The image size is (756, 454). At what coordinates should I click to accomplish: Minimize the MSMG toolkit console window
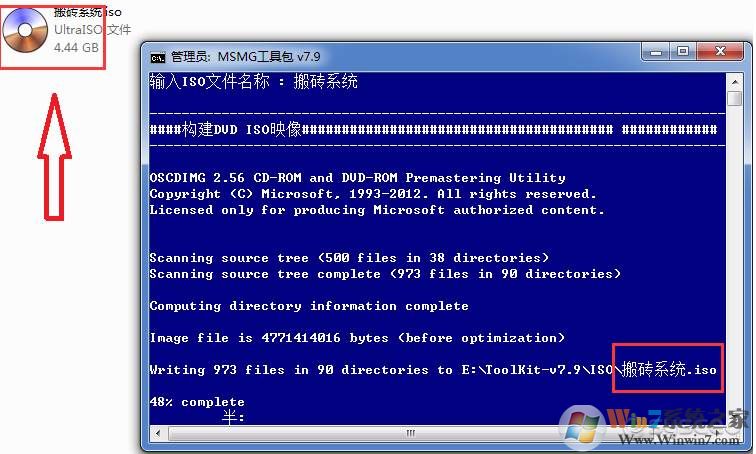pyautogui.click(x=656, y=52)
